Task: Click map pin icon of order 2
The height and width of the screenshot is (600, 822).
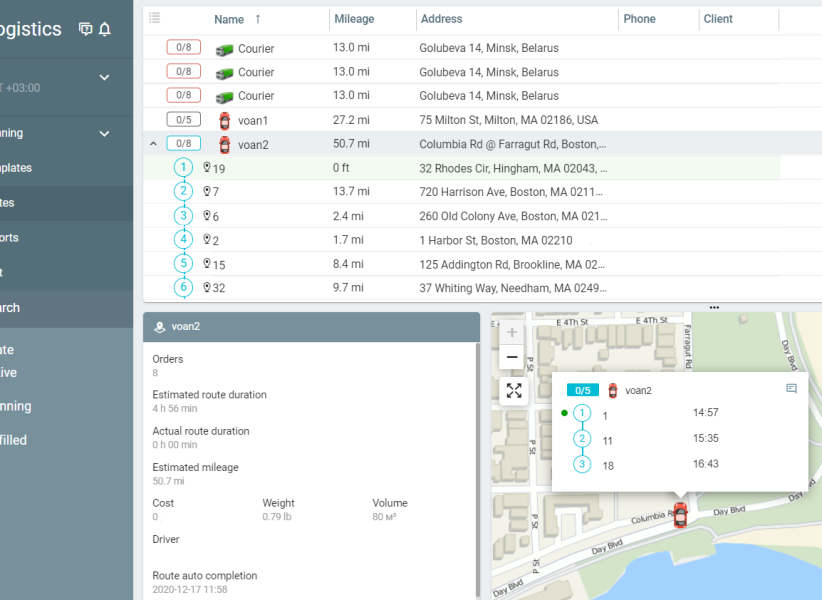Action: click(x=207, y=239)
